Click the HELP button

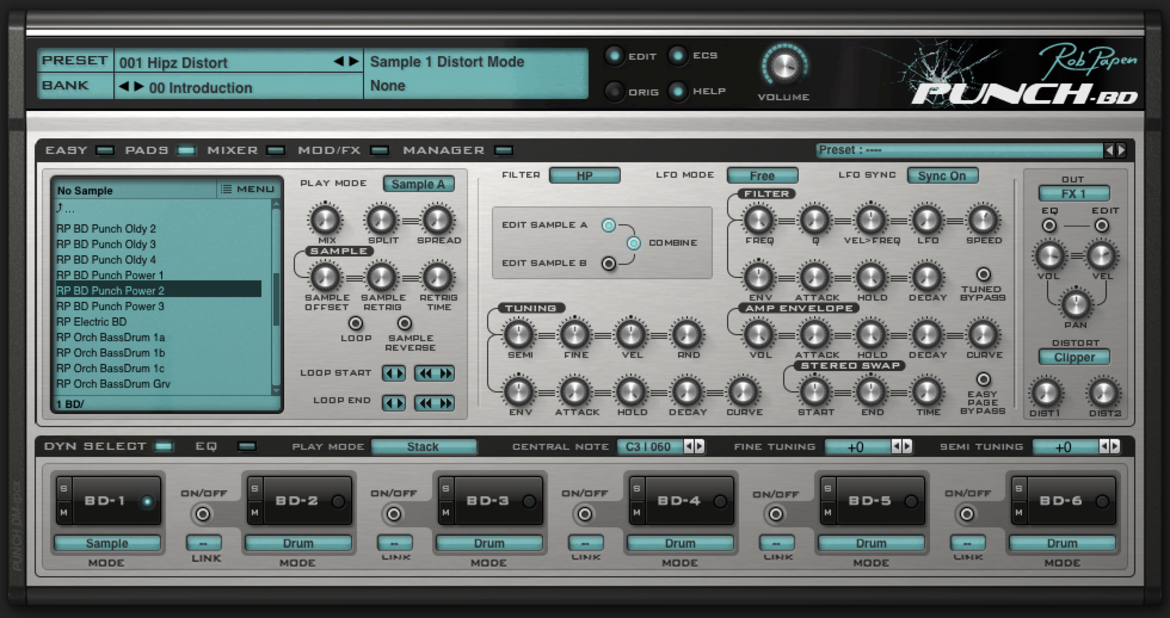point(678,91)
